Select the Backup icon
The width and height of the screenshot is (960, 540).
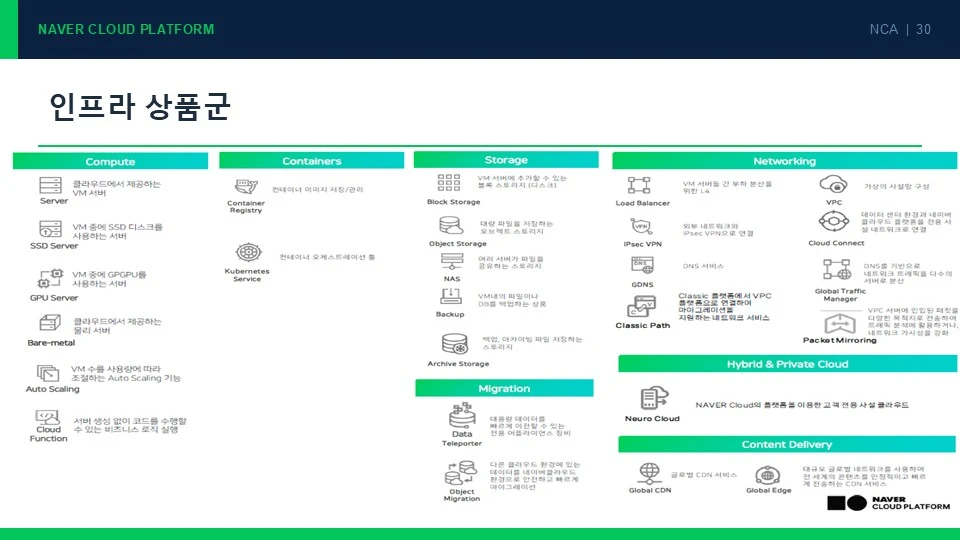point(451,296)
